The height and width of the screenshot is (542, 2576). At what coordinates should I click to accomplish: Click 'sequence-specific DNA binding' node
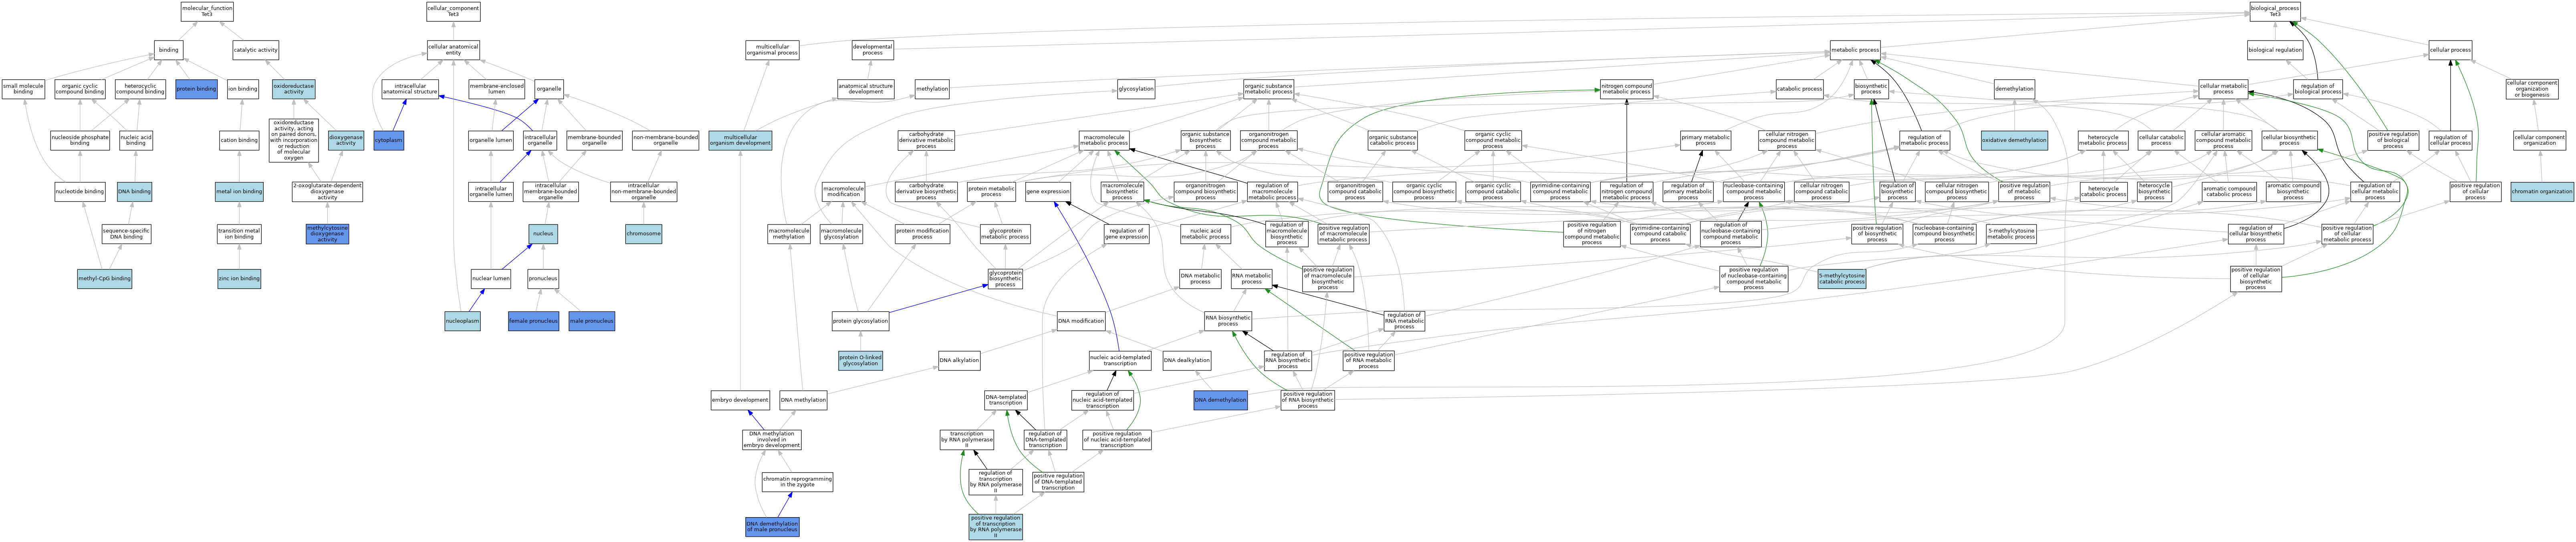126,234
